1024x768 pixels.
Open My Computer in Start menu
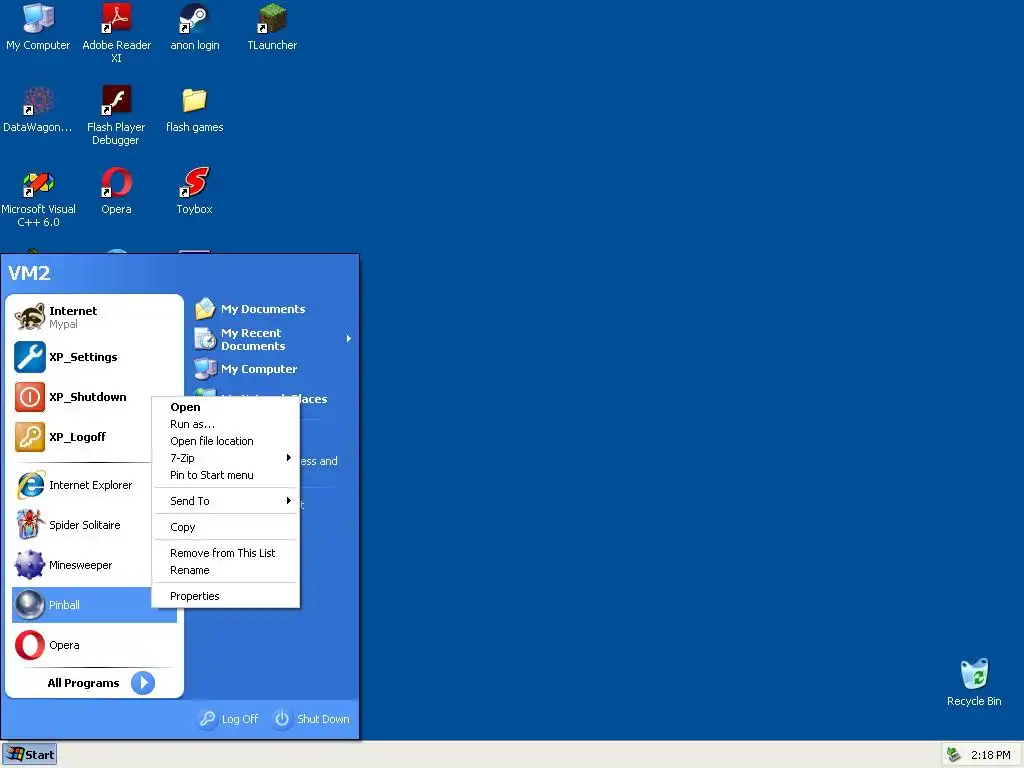pos(273,369)
